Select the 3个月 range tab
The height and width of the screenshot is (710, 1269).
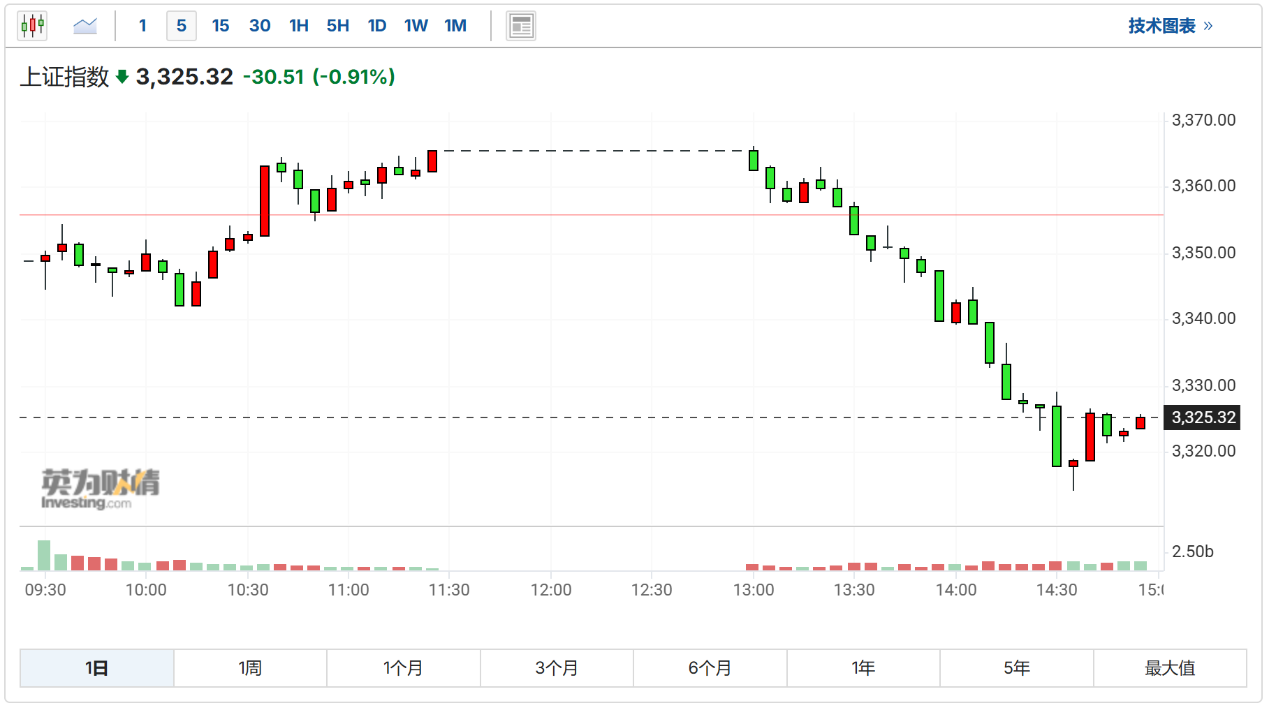tap(557, 668)
